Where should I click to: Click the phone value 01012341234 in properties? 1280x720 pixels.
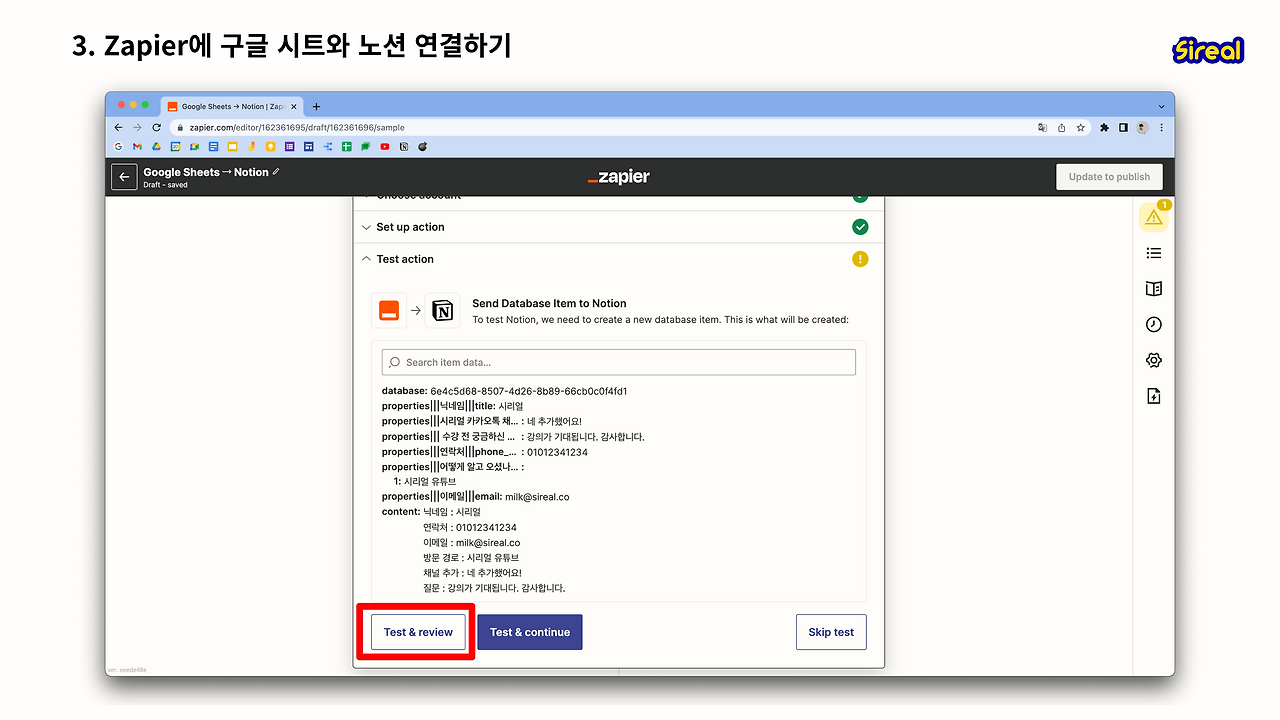point(557,452)
